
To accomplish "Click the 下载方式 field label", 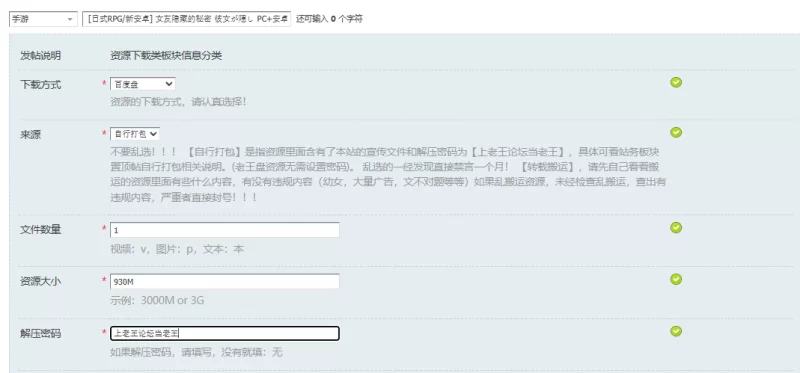I will coord(40,85).
